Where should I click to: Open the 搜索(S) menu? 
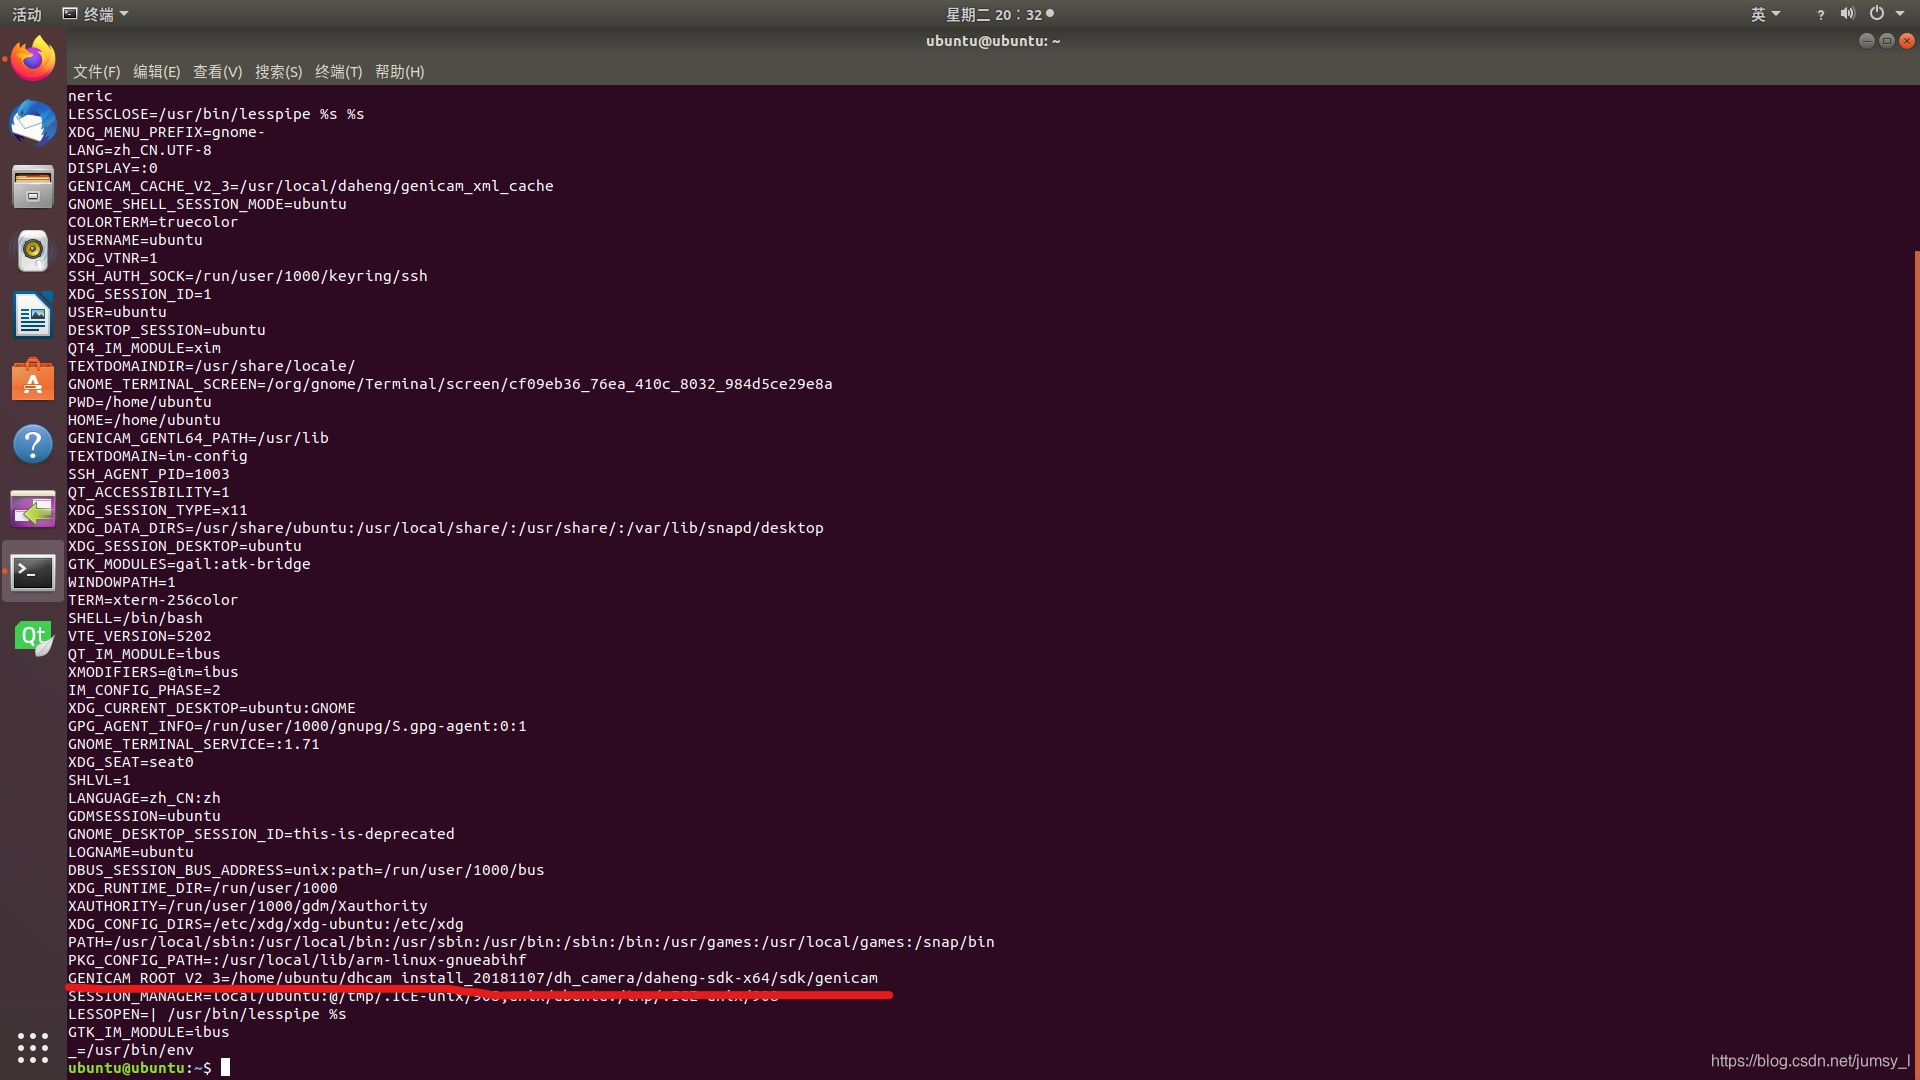point(278,72)
